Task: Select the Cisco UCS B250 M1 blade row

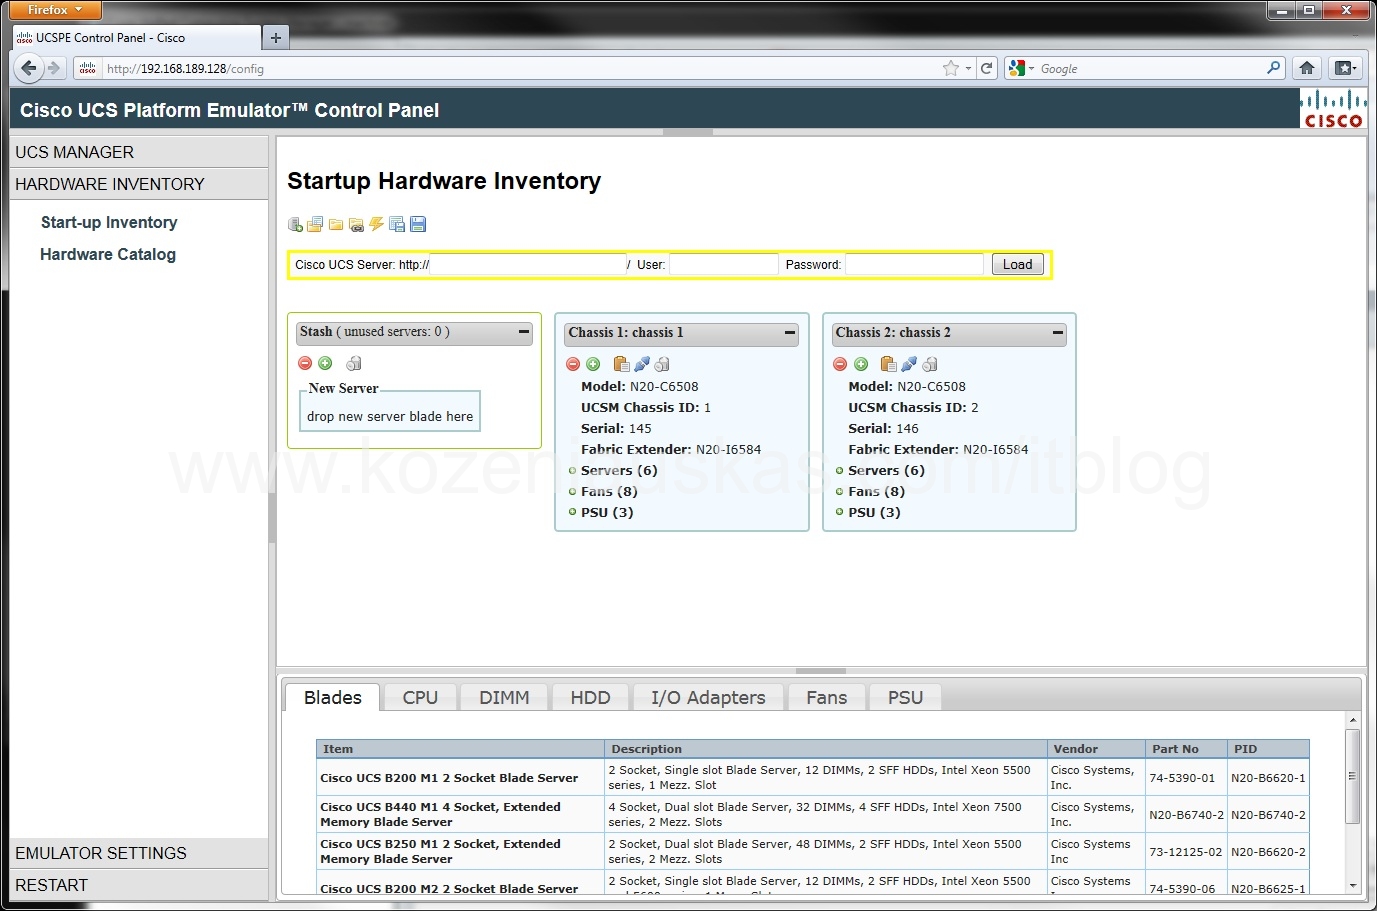Action: coord(813,851)
